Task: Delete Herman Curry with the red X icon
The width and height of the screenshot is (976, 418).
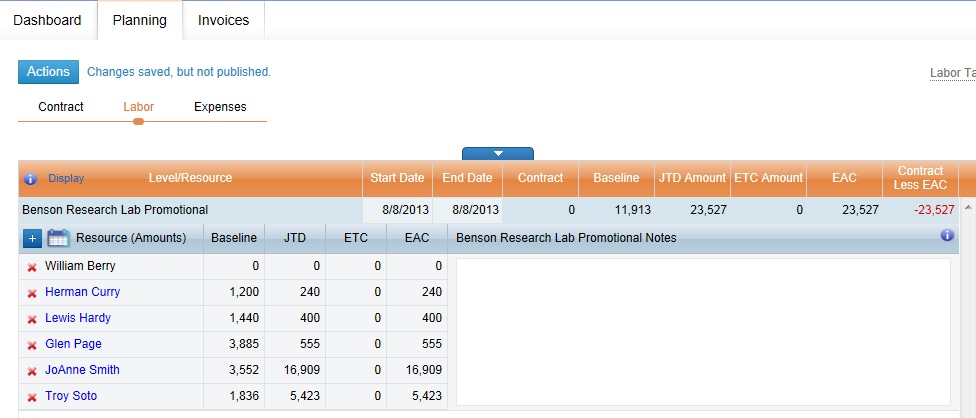Action: [x=32, y=293]
